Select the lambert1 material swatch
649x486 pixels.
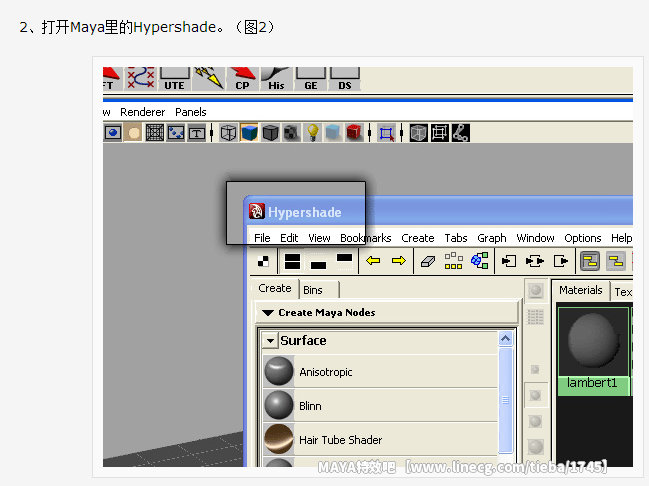594,351
